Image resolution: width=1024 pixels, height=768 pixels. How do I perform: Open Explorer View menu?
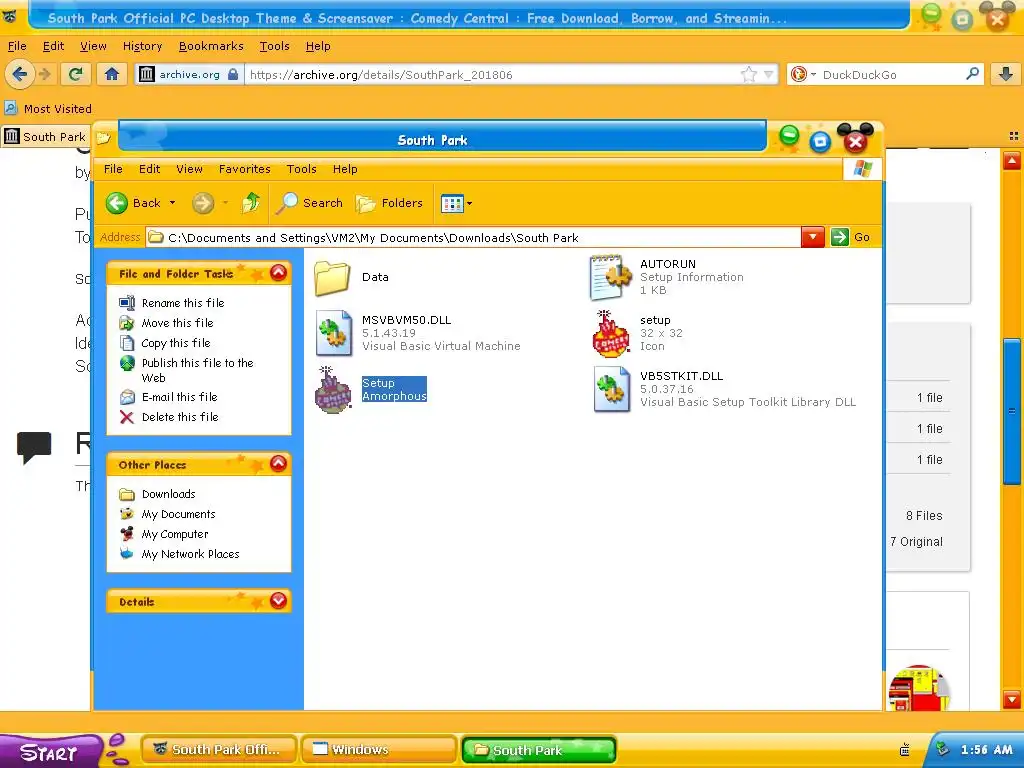point(189,169)
